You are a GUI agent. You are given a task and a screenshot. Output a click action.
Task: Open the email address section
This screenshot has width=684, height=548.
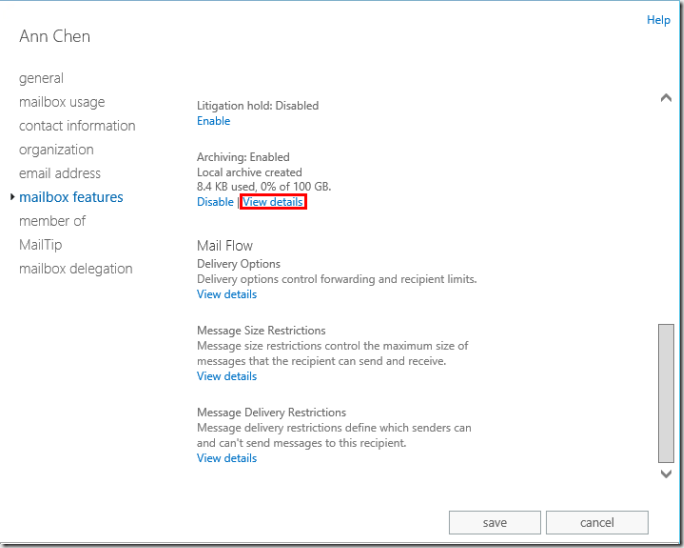click(60, 173)
